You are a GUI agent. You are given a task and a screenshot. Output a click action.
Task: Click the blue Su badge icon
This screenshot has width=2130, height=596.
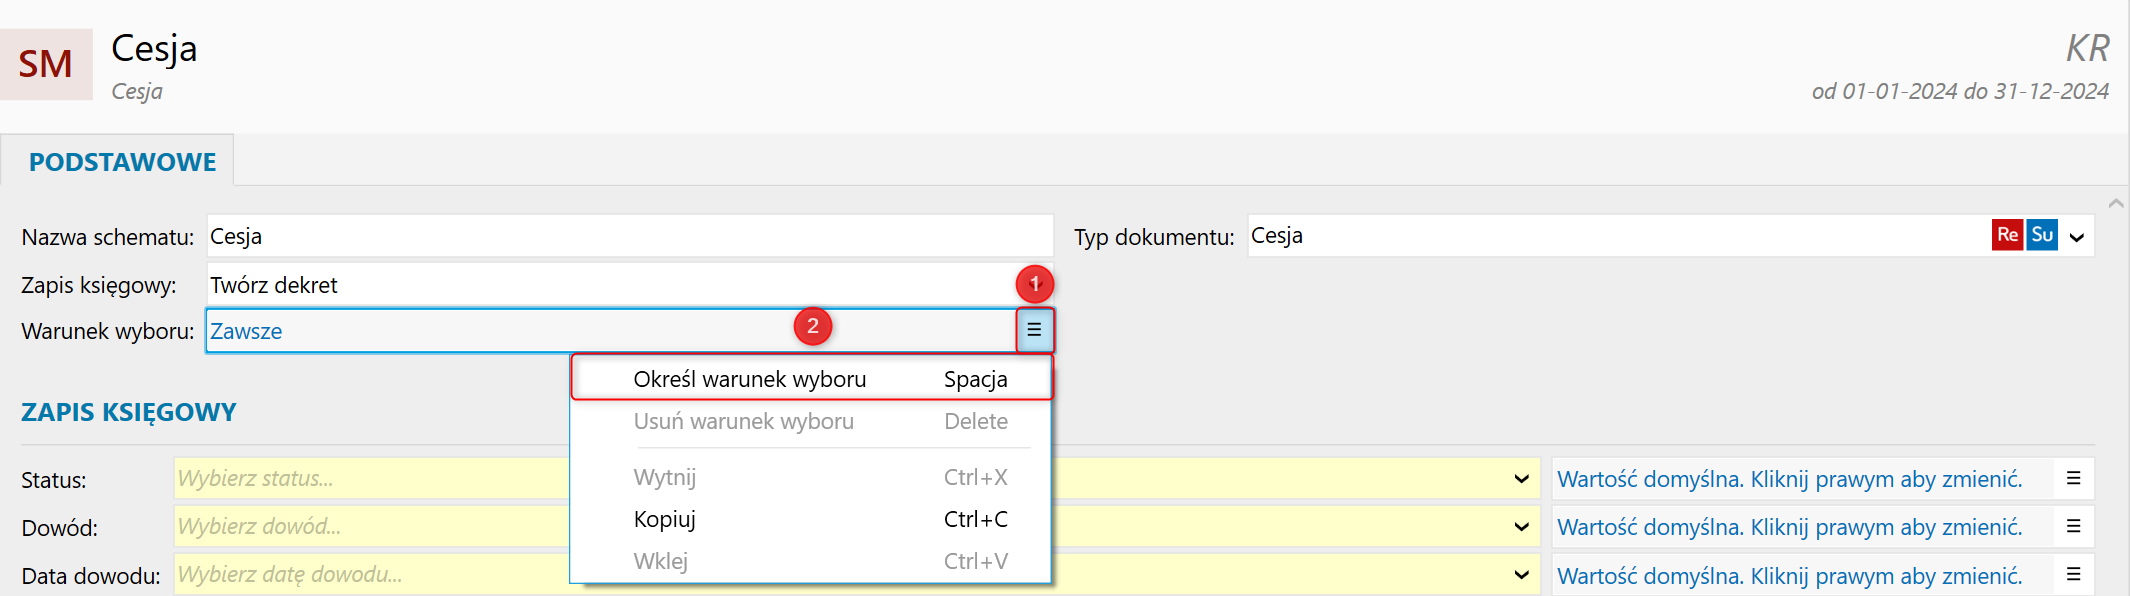[x=2042, y=235]
